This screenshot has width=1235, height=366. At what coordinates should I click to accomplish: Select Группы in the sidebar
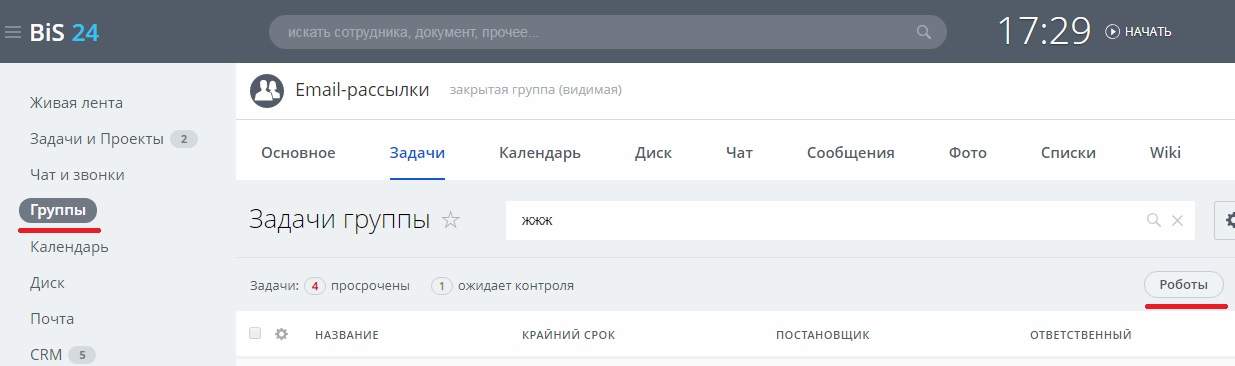(58, 211)
